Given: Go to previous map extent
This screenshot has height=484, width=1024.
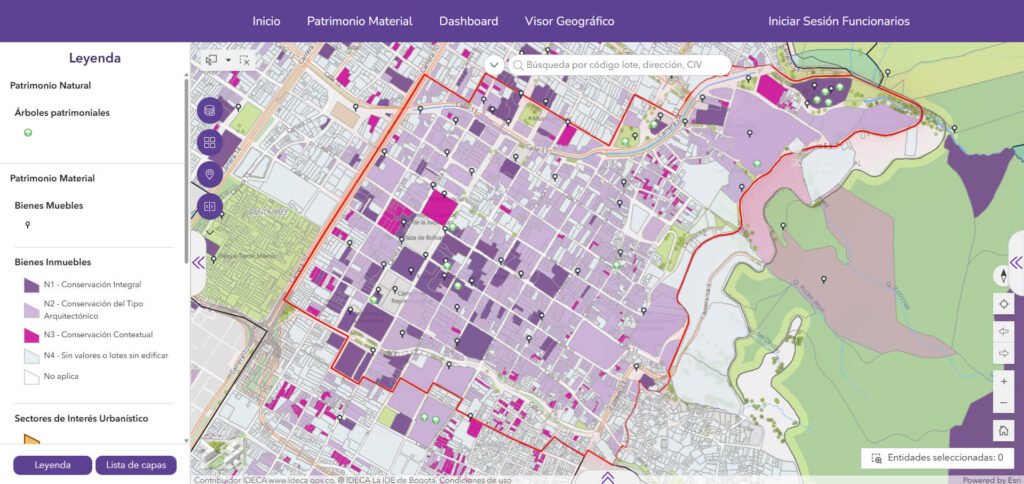Looking at the screenshot, I should (x=1003, y=332).
